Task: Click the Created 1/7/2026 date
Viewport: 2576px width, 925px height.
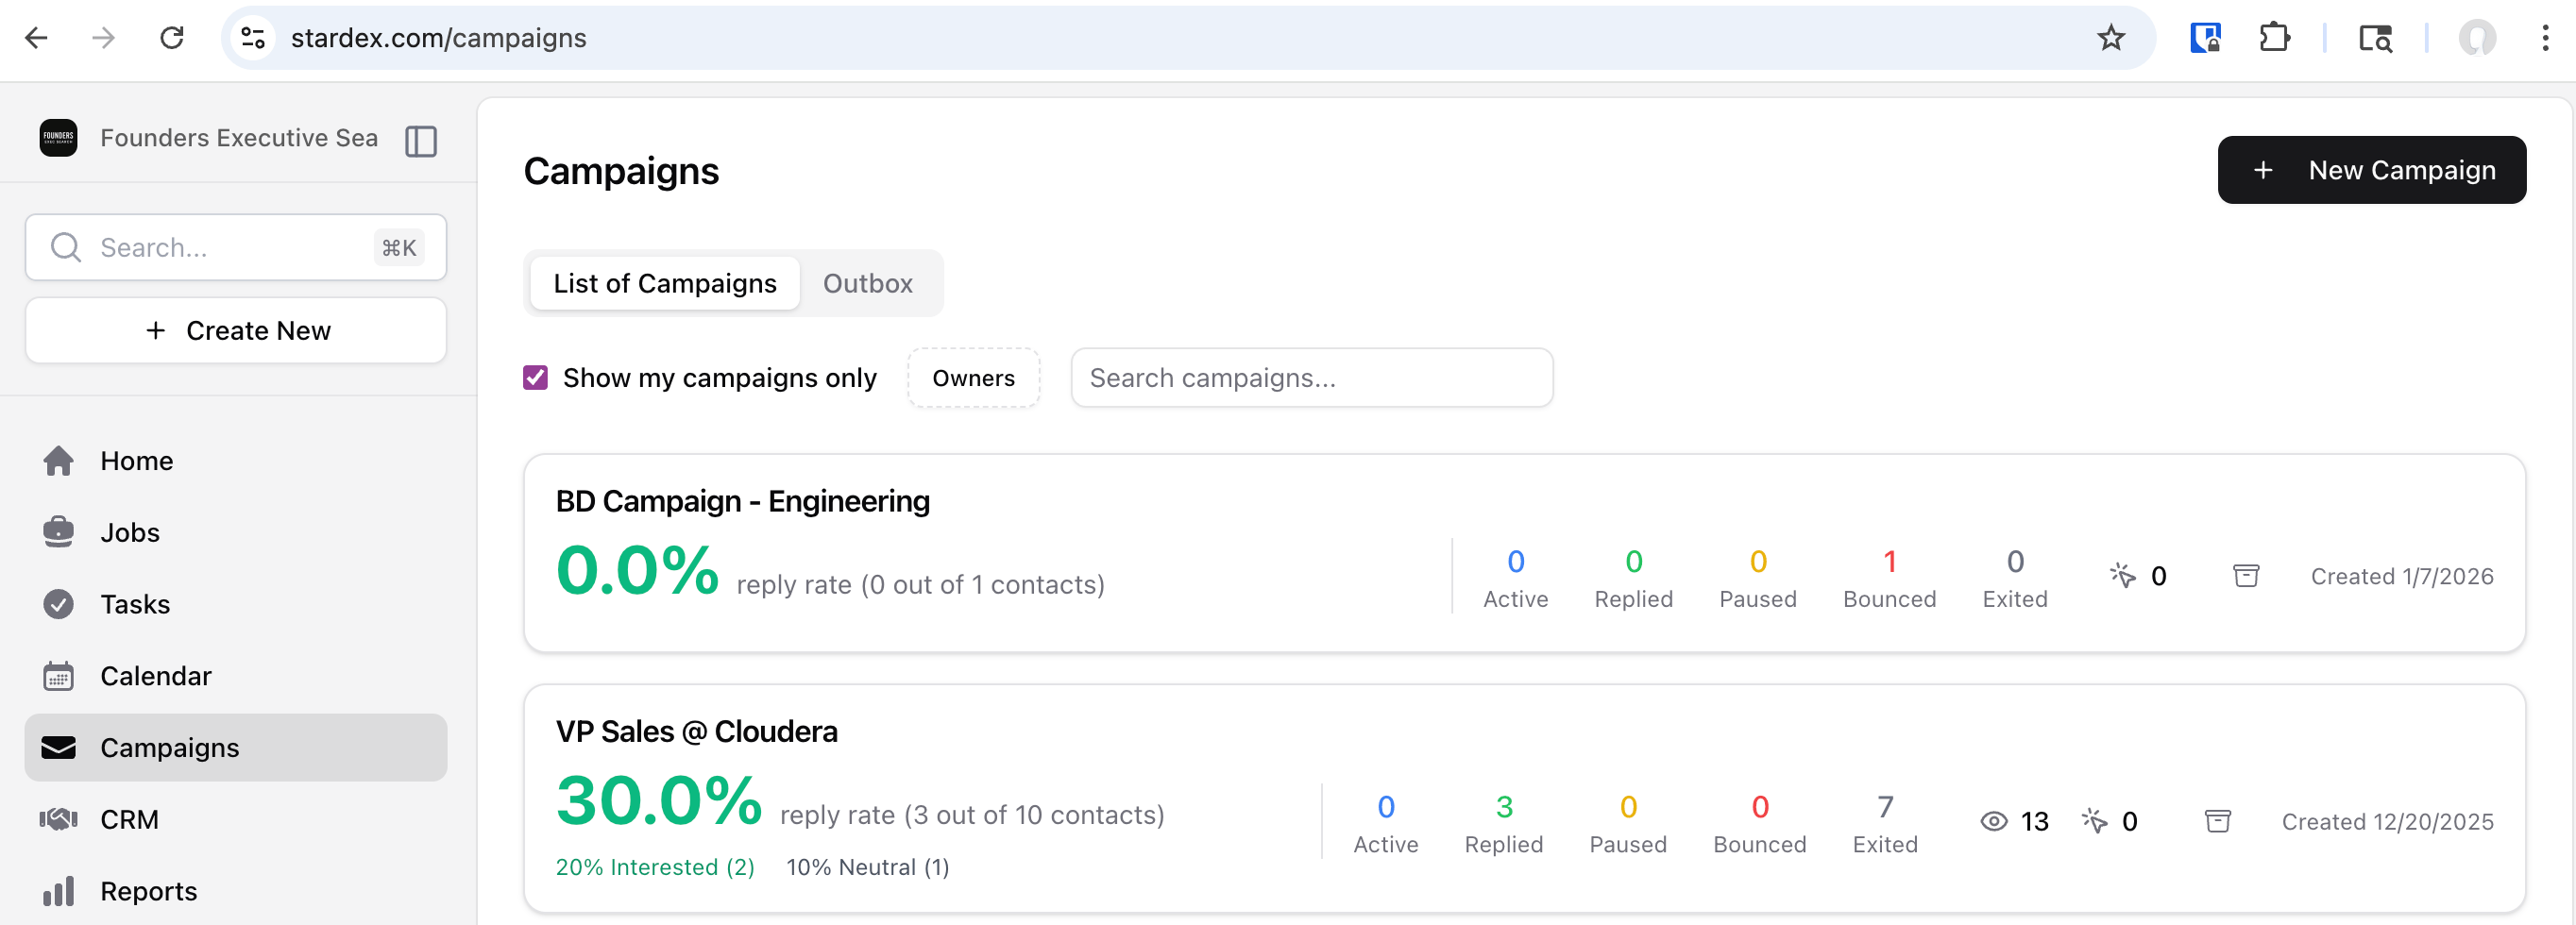Action: tap(2401, 576)
